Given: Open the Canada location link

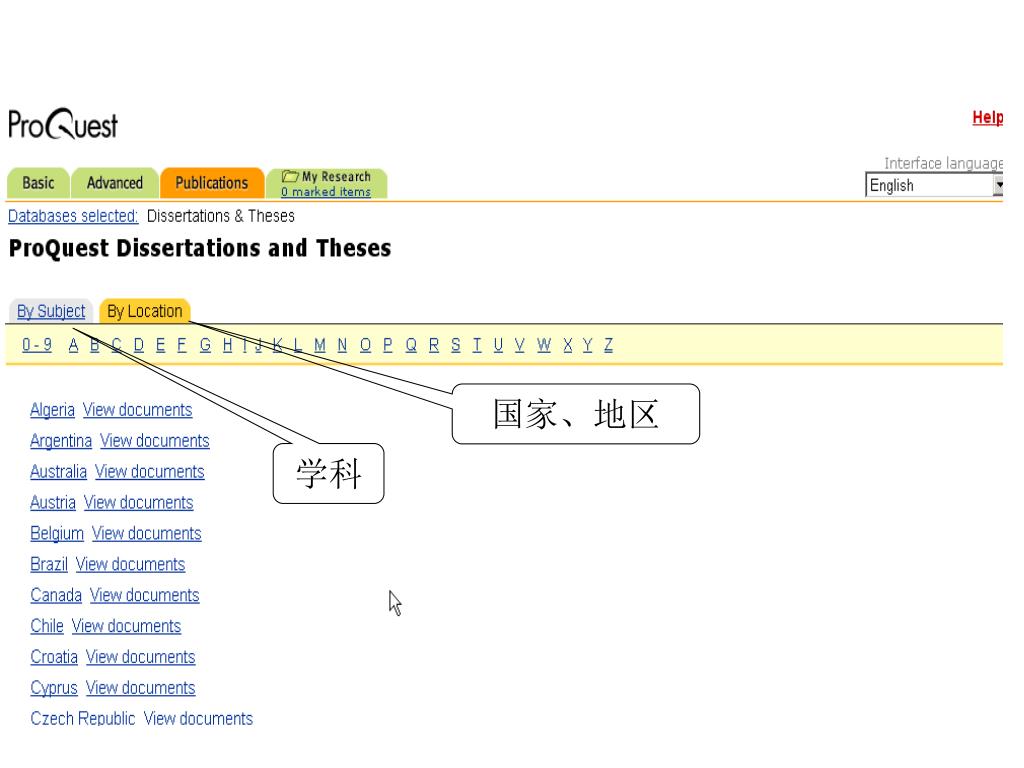Looking at the screenshot, I should click(56, 595).
